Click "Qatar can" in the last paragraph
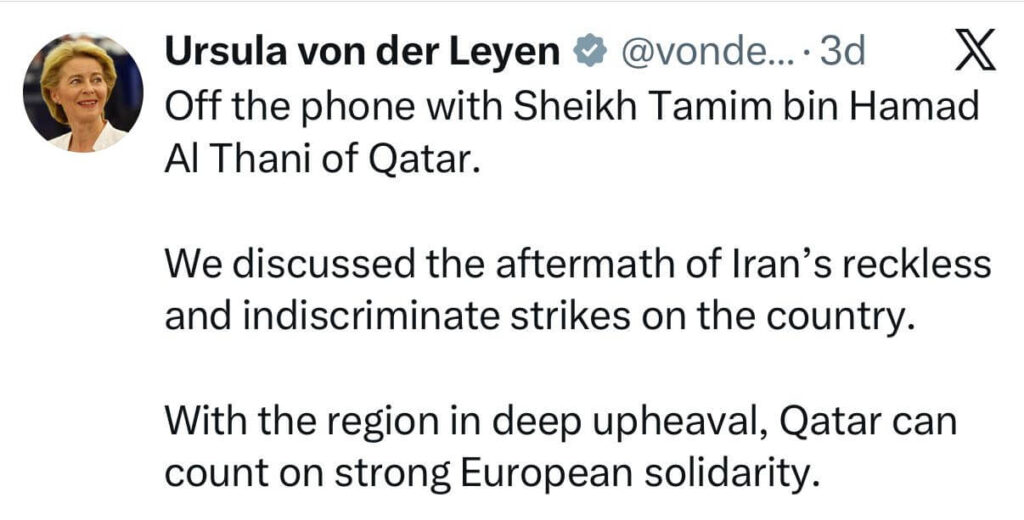1024x520 pixels. pos(868,420)
